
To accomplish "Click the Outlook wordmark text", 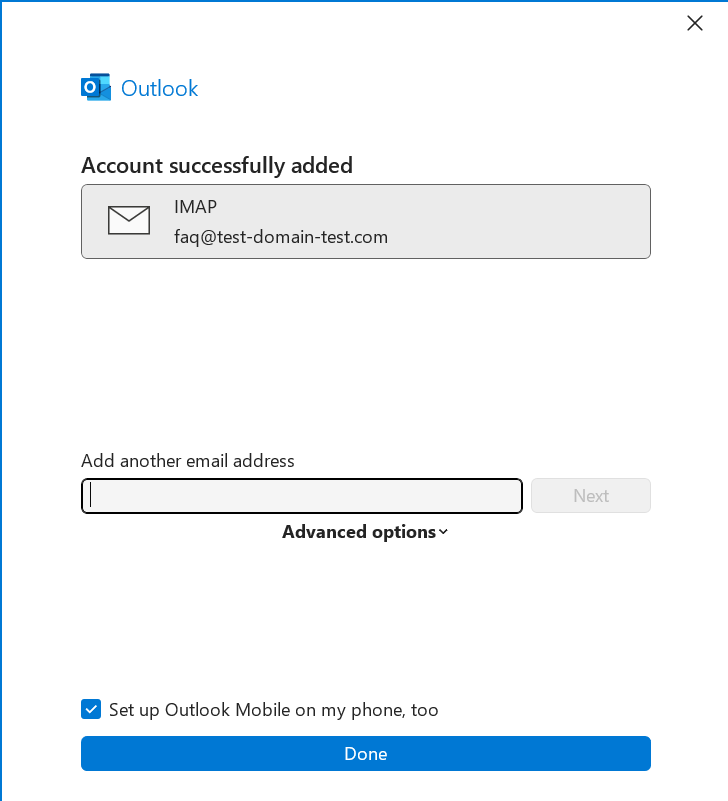I will [160, 88].
